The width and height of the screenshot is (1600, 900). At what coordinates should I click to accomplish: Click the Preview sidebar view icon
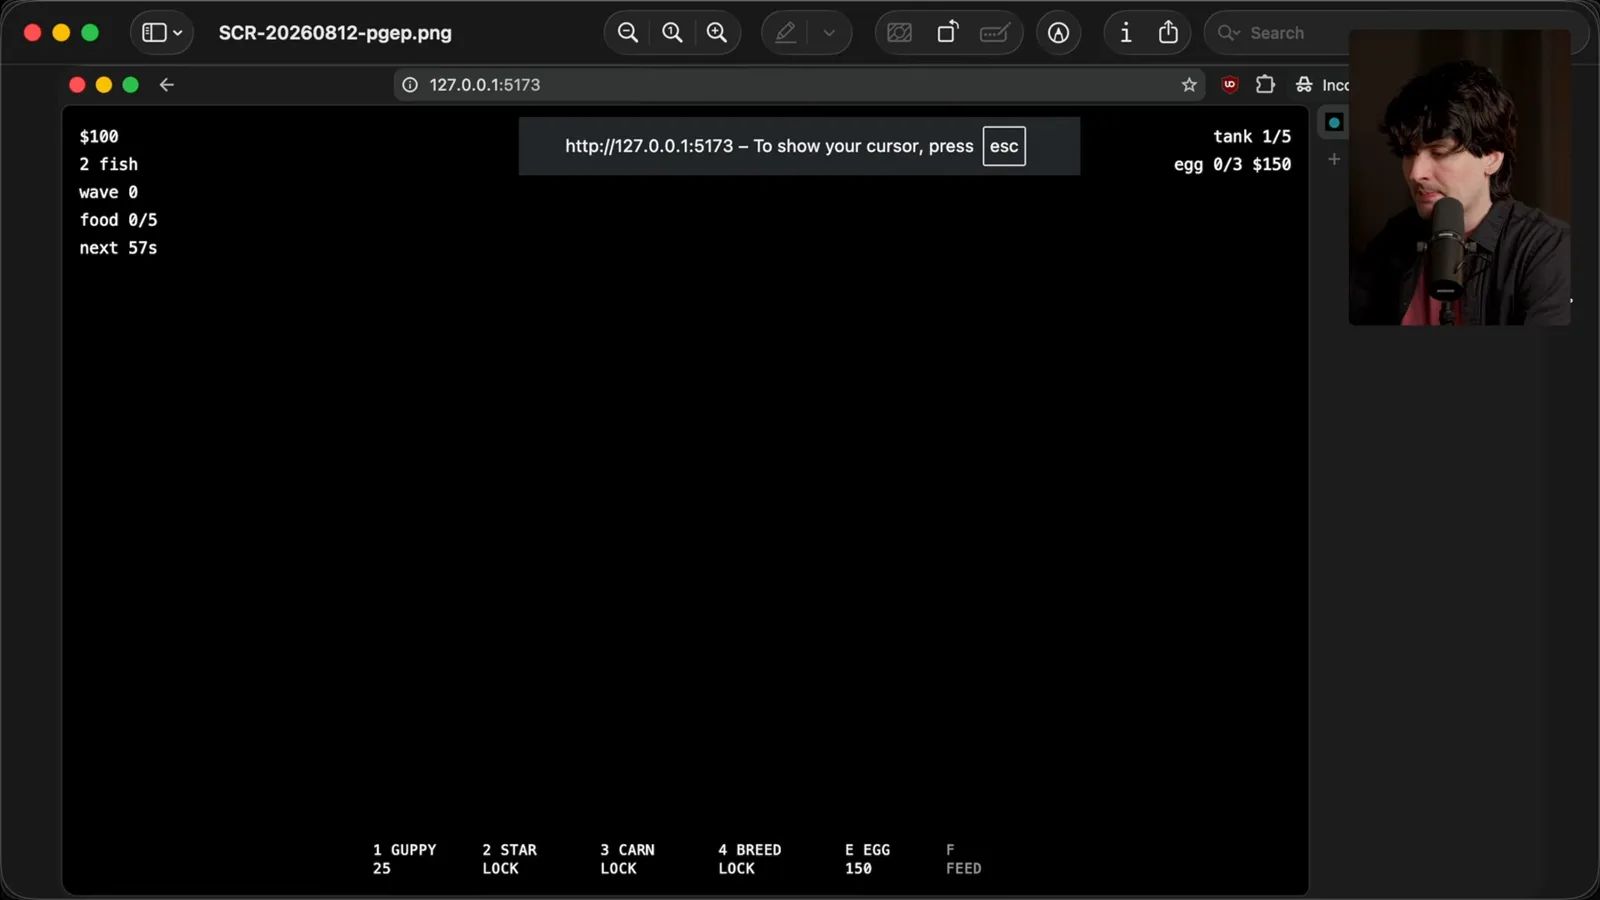tap(153, 33)
